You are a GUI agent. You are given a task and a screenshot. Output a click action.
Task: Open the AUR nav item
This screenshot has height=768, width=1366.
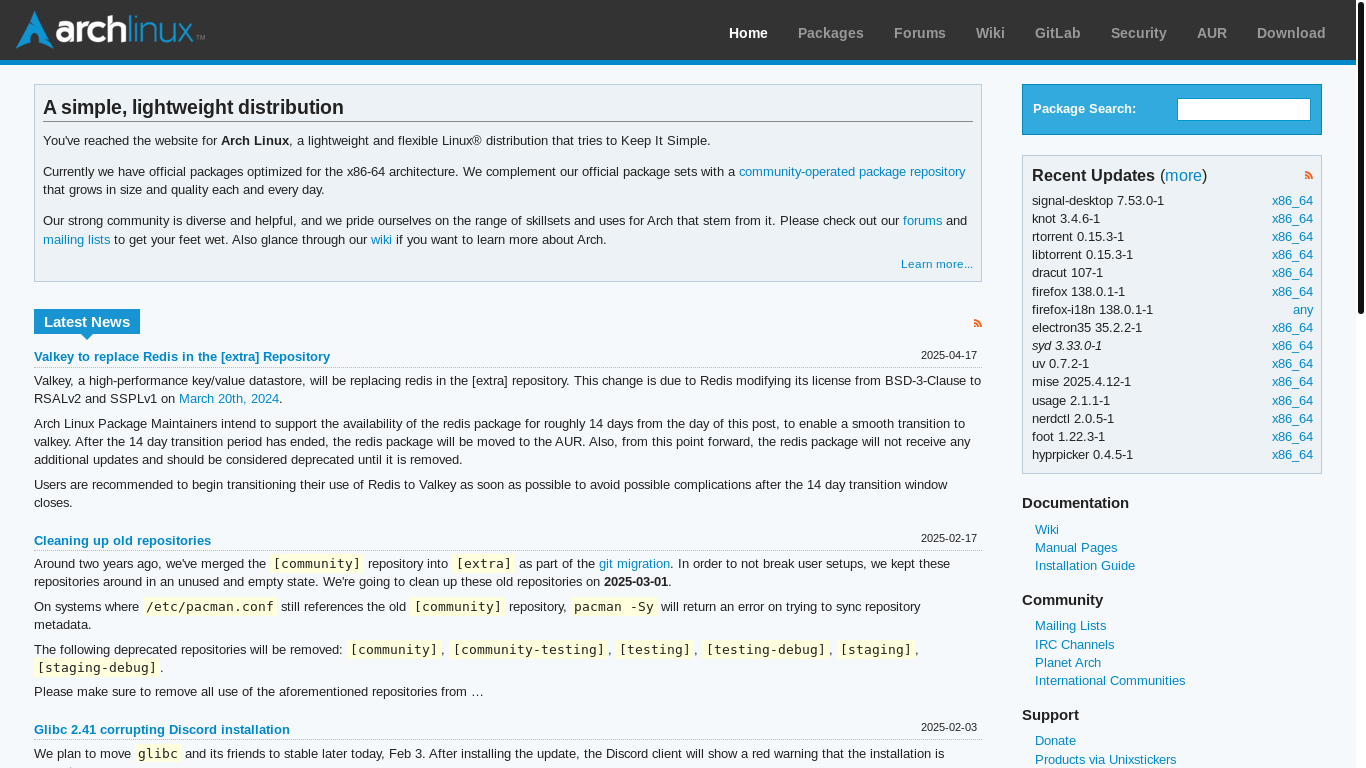point(1211,33)
